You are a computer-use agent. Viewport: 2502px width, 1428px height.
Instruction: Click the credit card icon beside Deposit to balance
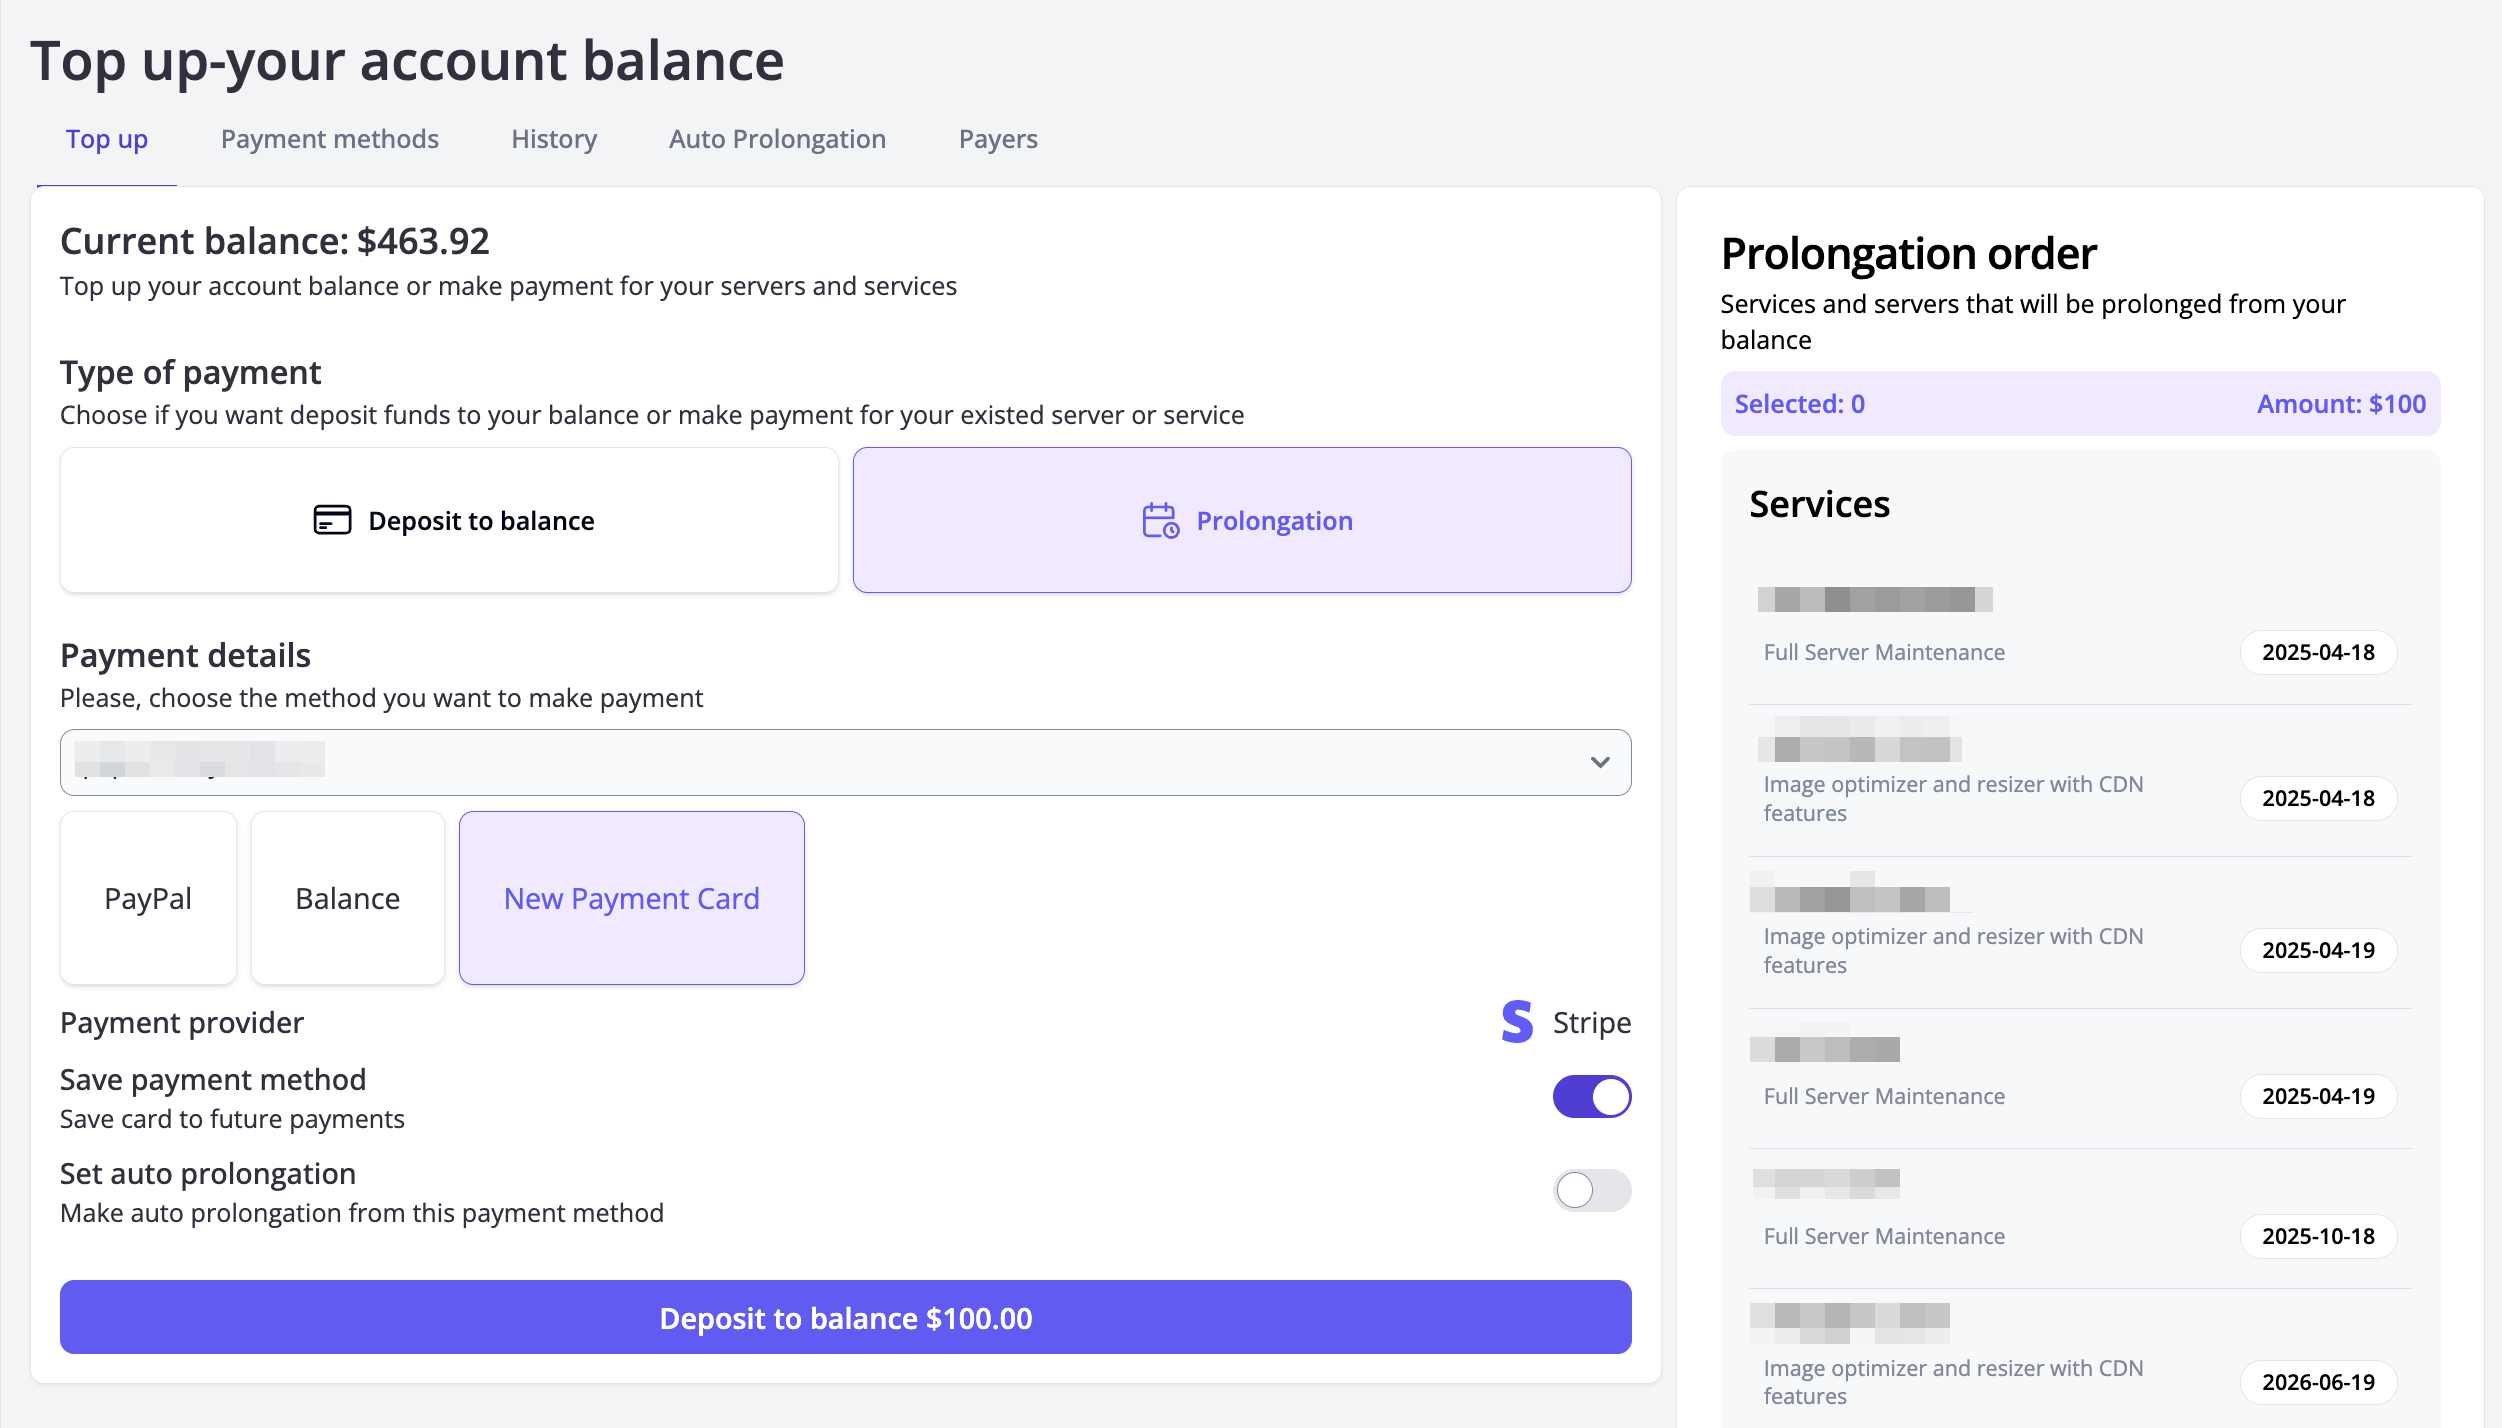[332, 520]
